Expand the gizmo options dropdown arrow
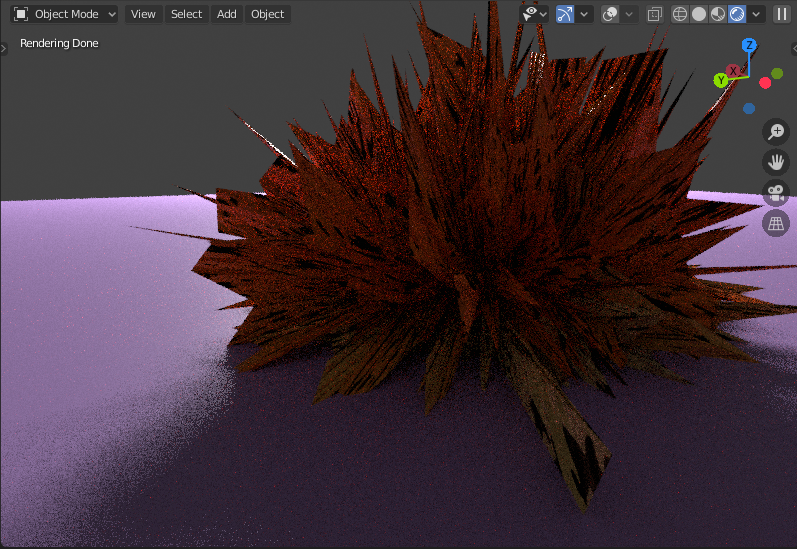Image resolution: width=797 pixels, height=549 pixels. click(584, 14)
